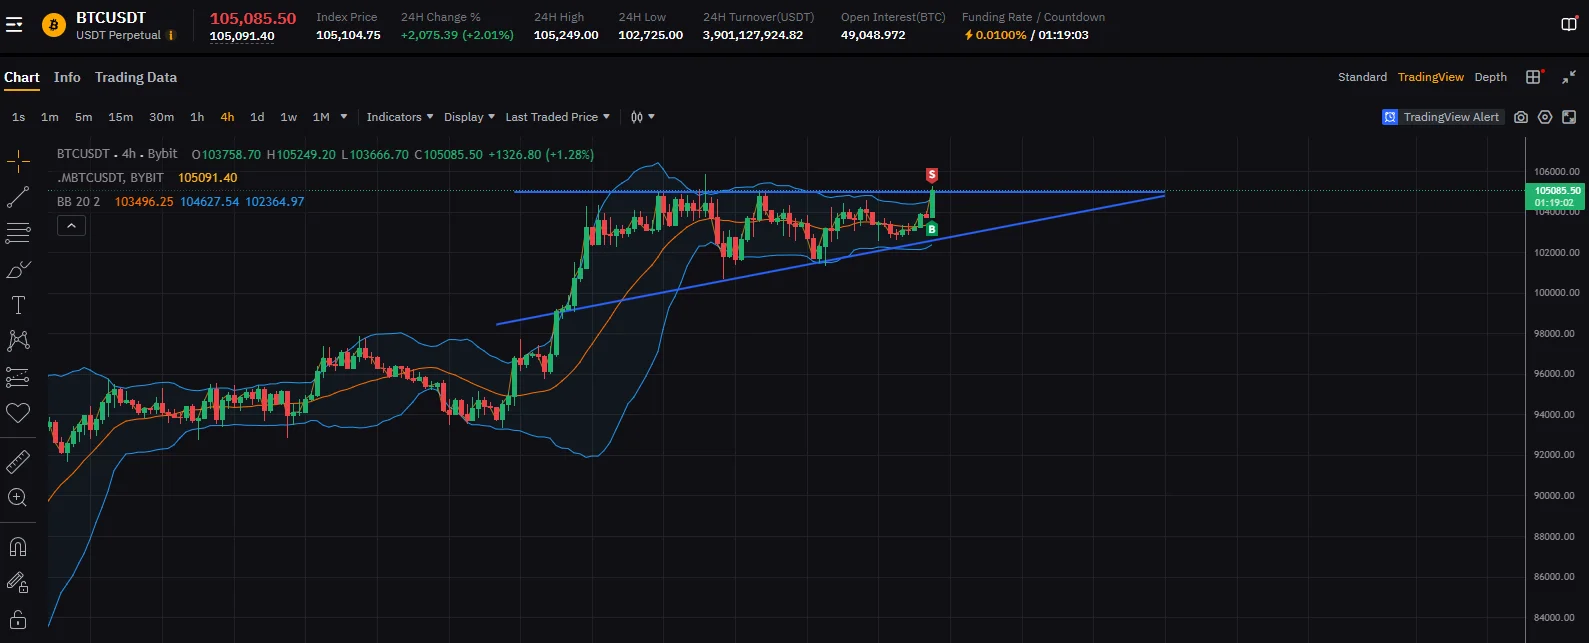Select the TradingView chart view
Viewport: 1589px width, 643px height.
1430,77
